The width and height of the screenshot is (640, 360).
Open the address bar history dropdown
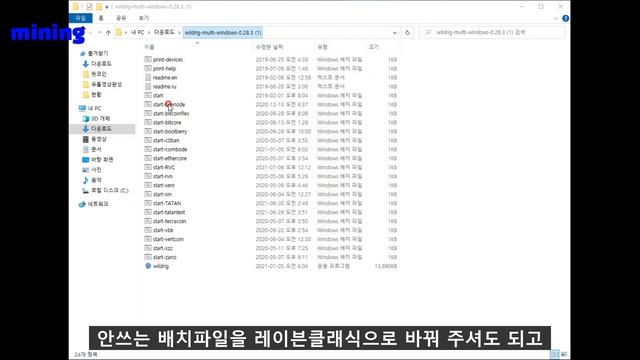pyautogui.click(x=394, y=33)
